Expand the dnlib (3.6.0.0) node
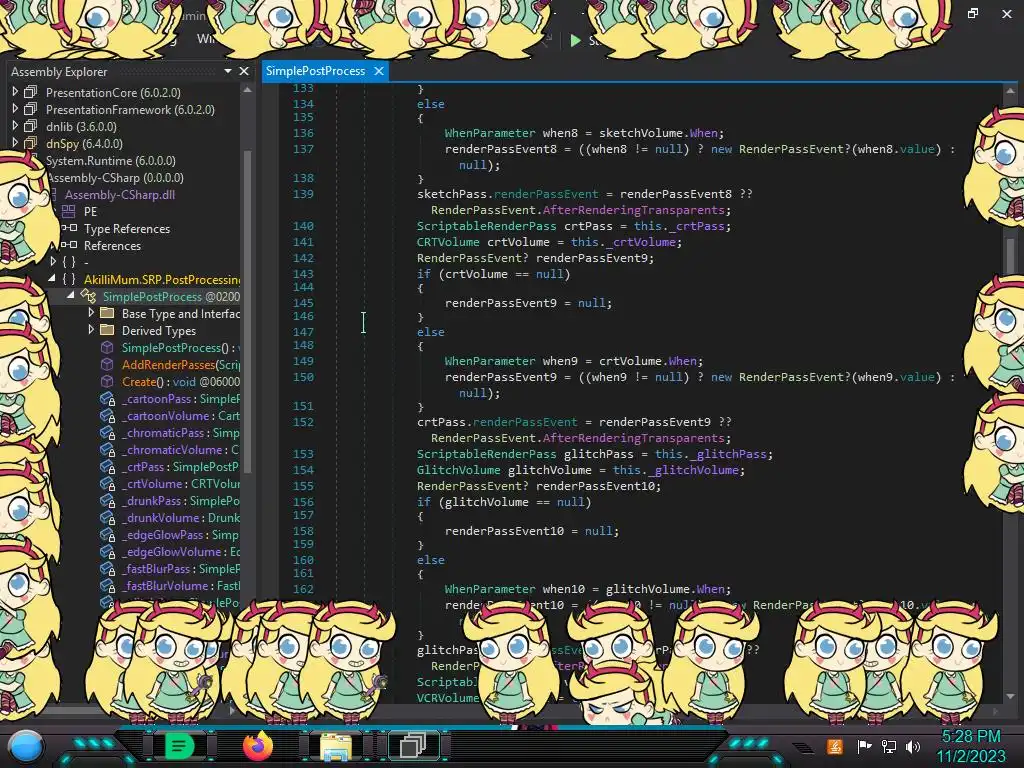This screenshot has width=1024, height=768. pyautogui.click(x=14, y=126)
